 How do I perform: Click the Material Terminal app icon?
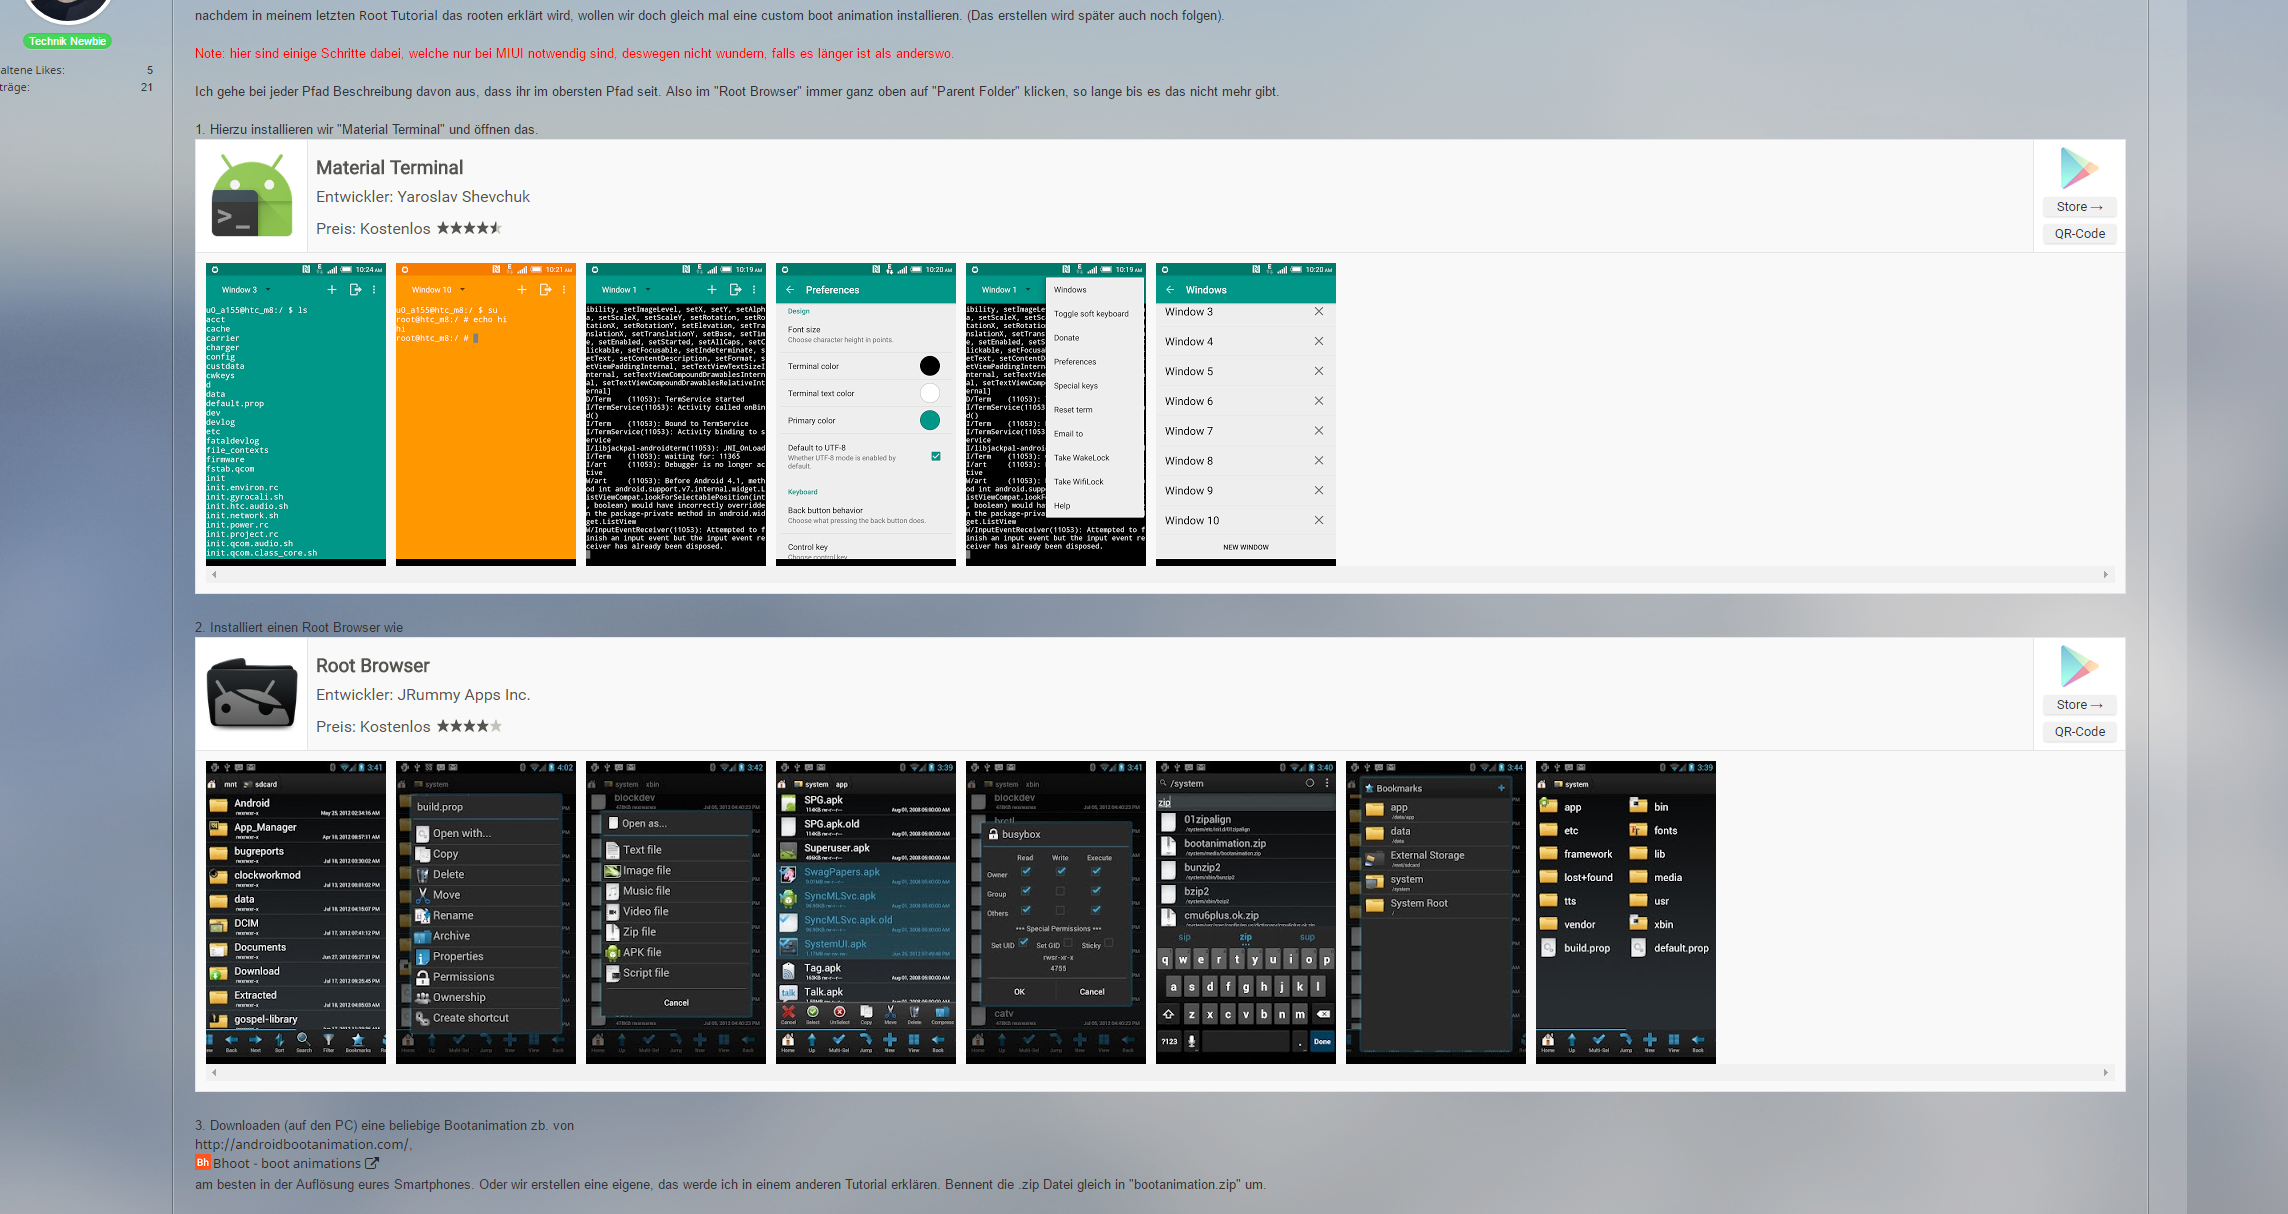(251, 196)
